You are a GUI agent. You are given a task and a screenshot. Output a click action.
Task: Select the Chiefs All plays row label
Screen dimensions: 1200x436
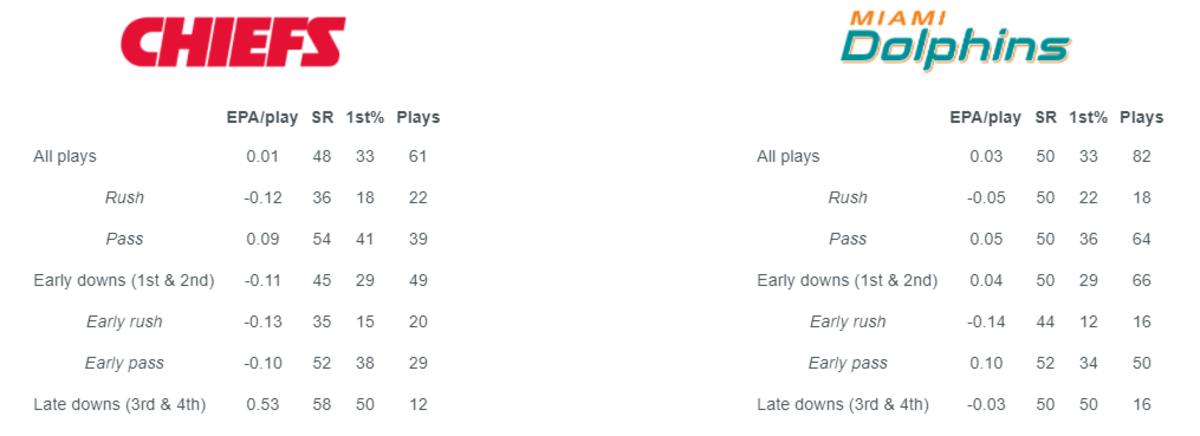click(x=65, y=156)
